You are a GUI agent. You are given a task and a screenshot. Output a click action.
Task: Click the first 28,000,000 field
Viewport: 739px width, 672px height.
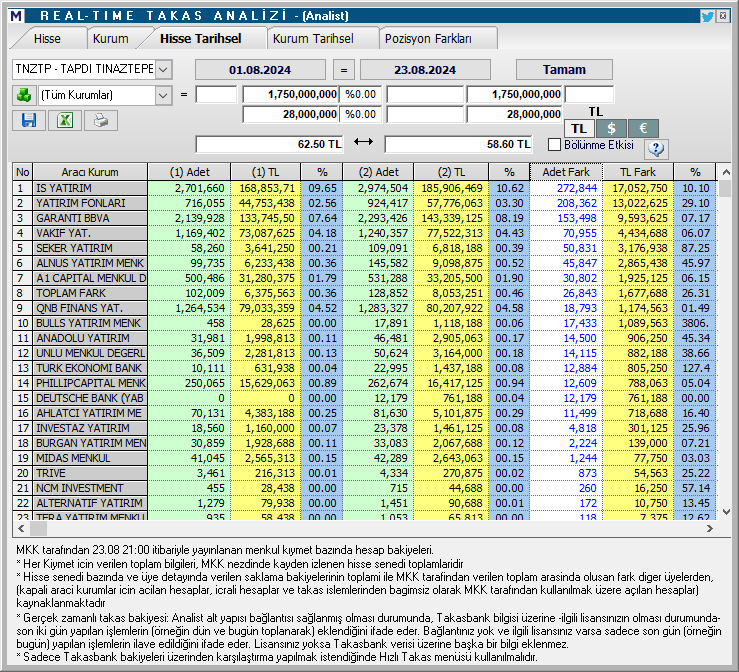pos(290,114)
